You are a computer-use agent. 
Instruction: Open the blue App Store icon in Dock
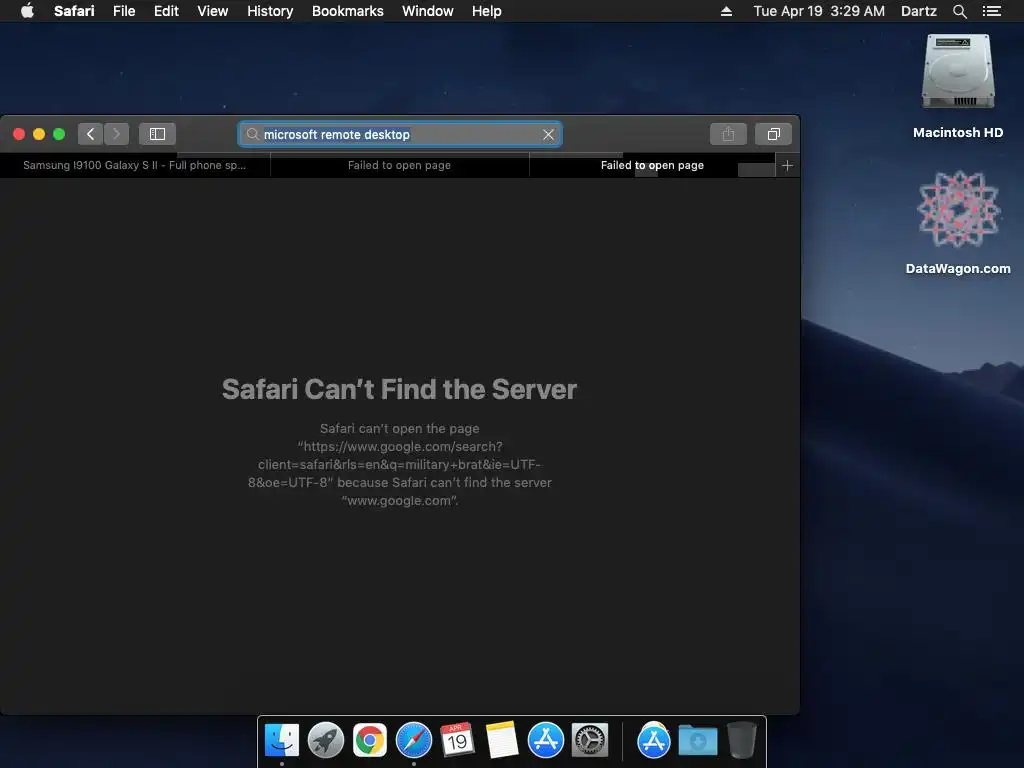point(545,741)
